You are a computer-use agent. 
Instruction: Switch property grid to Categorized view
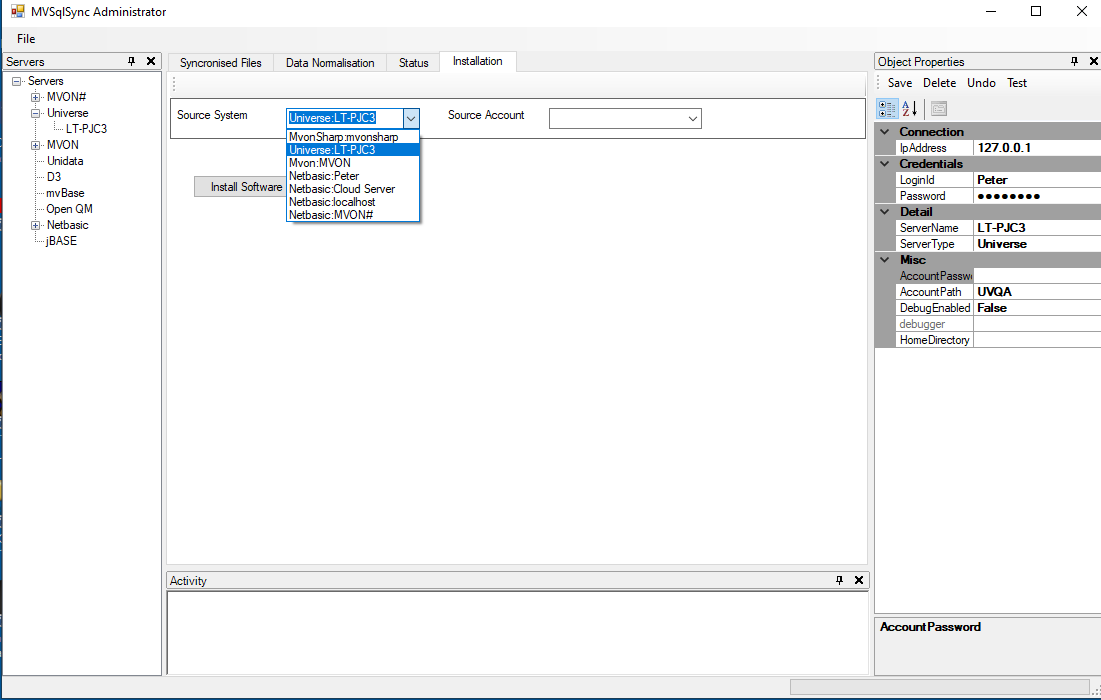click(x=887, y=109)
